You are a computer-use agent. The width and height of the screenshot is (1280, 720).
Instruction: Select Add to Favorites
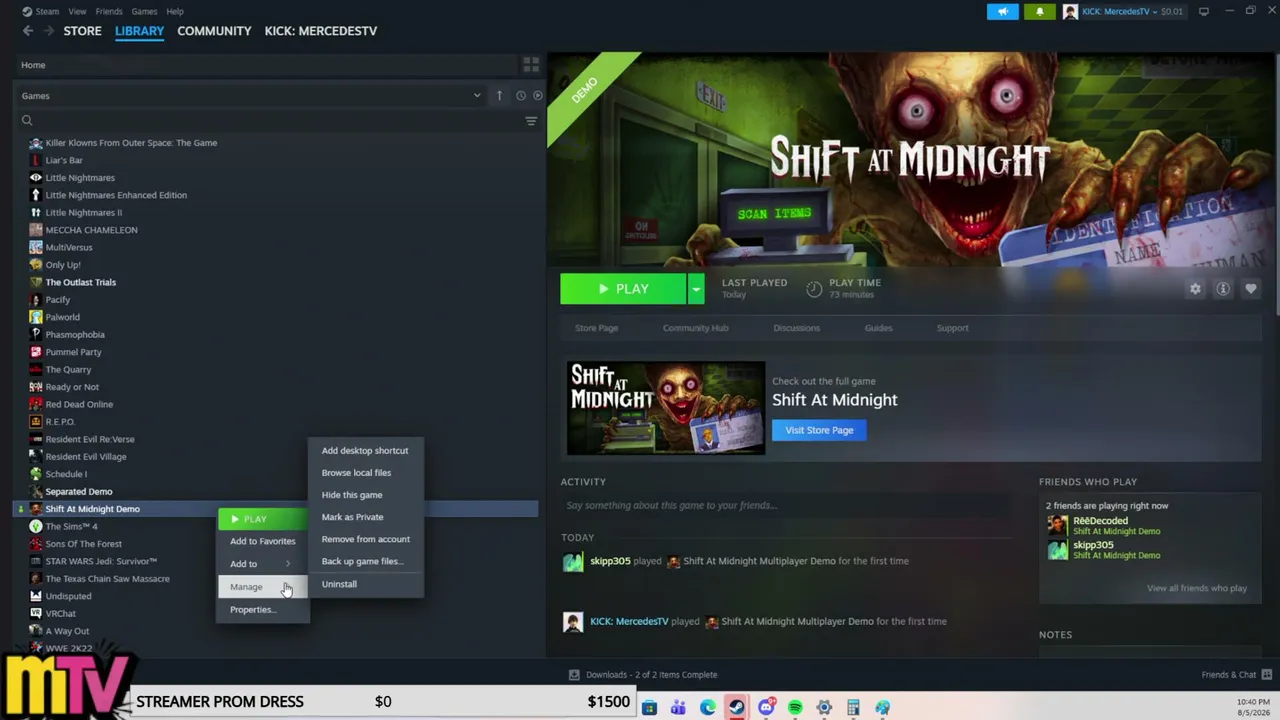263,541
